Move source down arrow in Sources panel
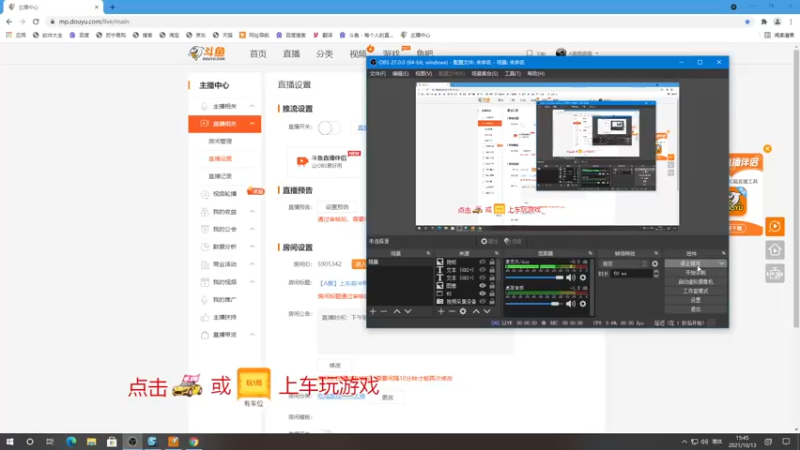 point(487,311)
